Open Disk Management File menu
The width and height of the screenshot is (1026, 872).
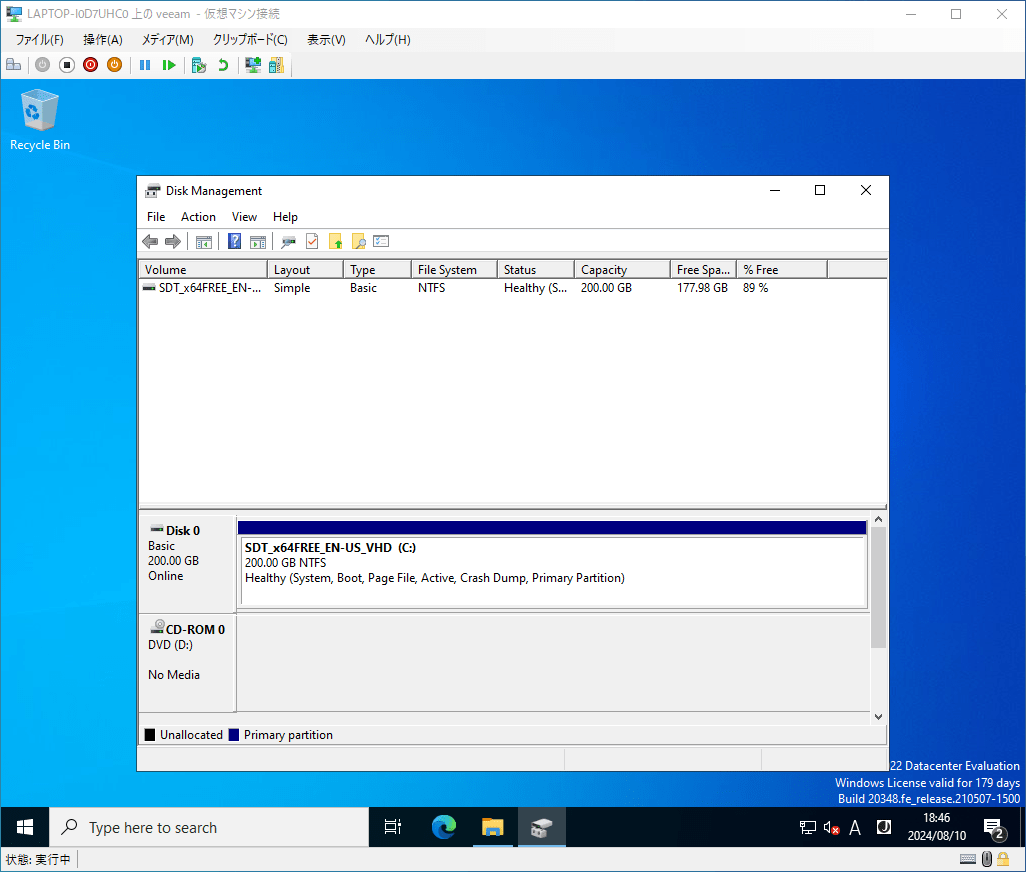(156, 217)
